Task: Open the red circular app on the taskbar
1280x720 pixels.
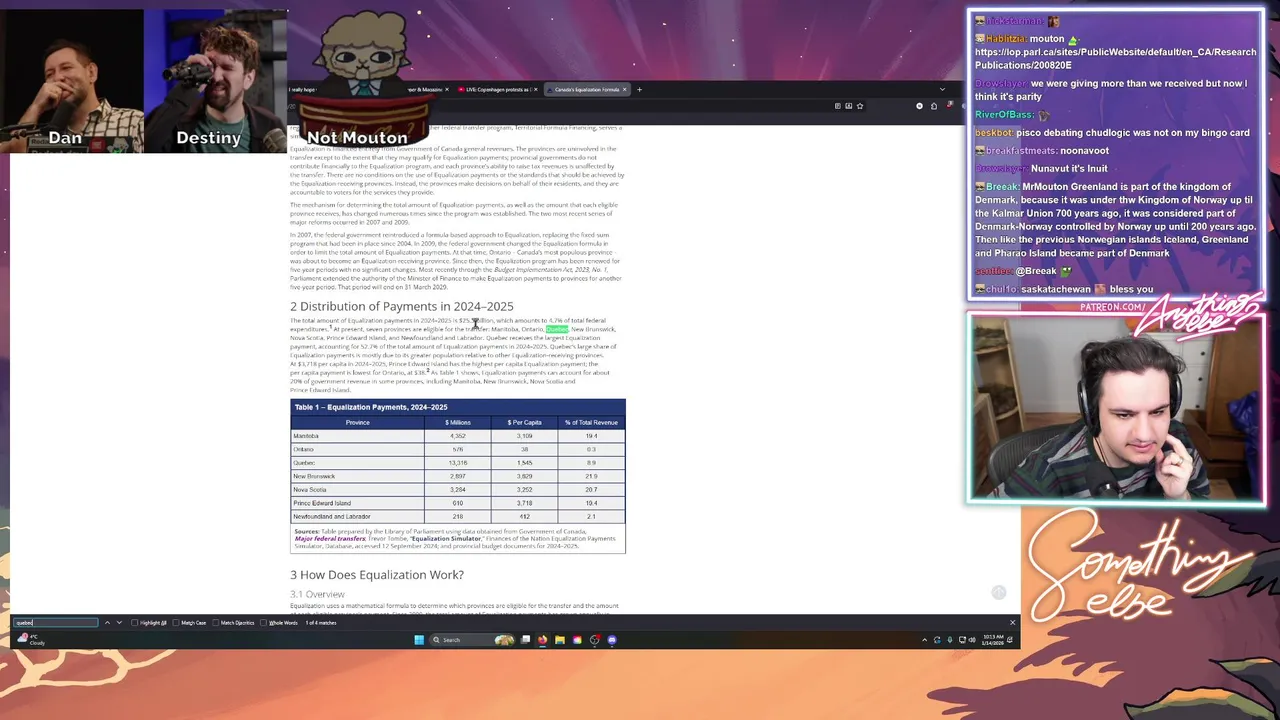Action: 595,640
